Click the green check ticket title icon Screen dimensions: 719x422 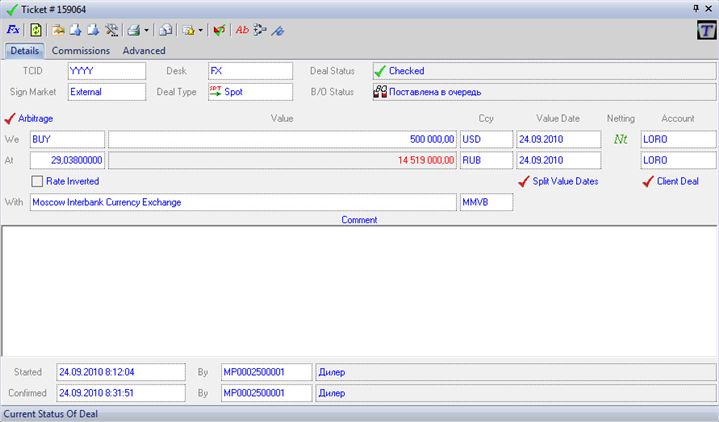click(12, 9)
